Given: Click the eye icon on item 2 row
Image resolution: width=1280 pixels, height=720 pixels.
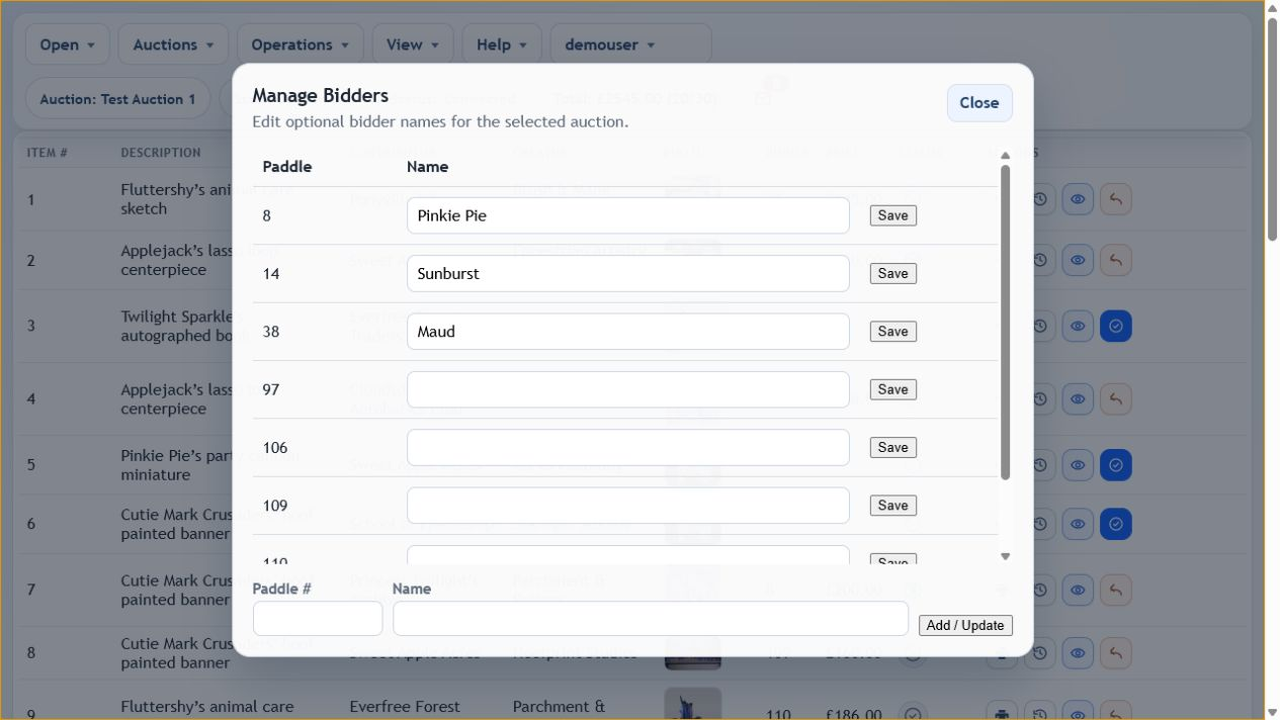Looking at the screenshot, I should (x=1078, y=260).
